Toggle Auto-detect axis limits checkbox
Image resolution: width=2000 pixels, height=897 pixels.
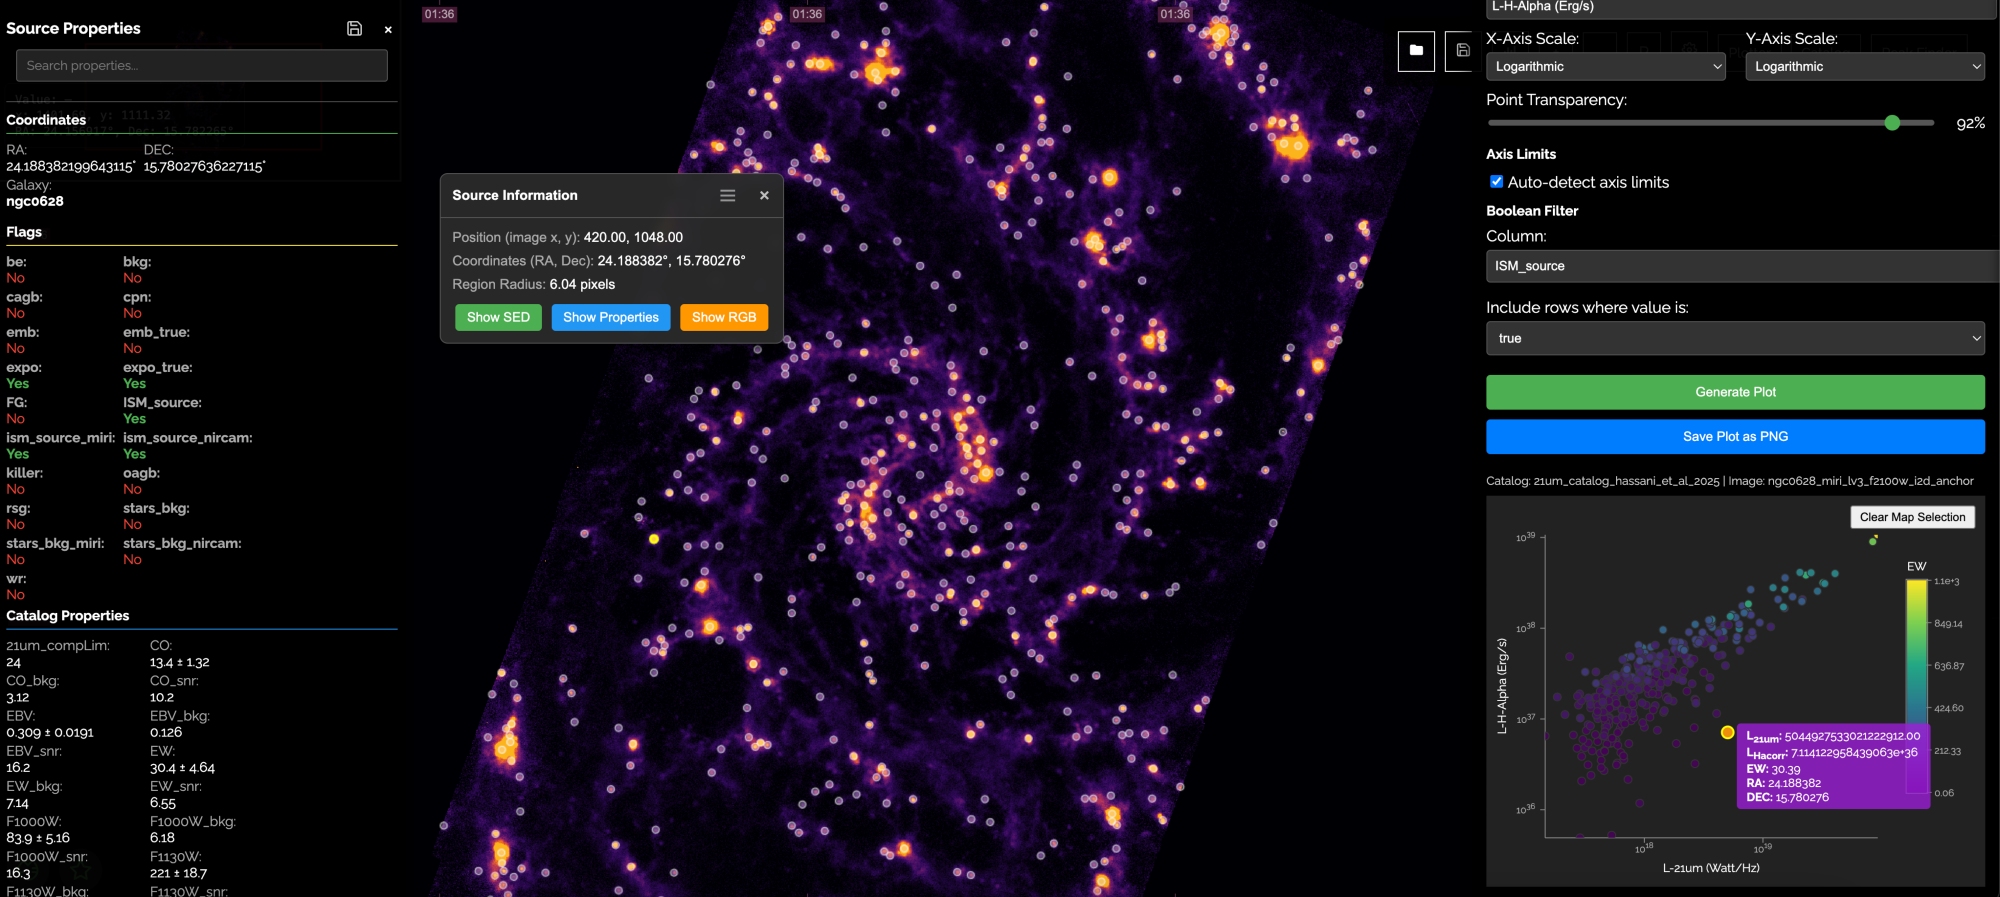coord(1496,182)
